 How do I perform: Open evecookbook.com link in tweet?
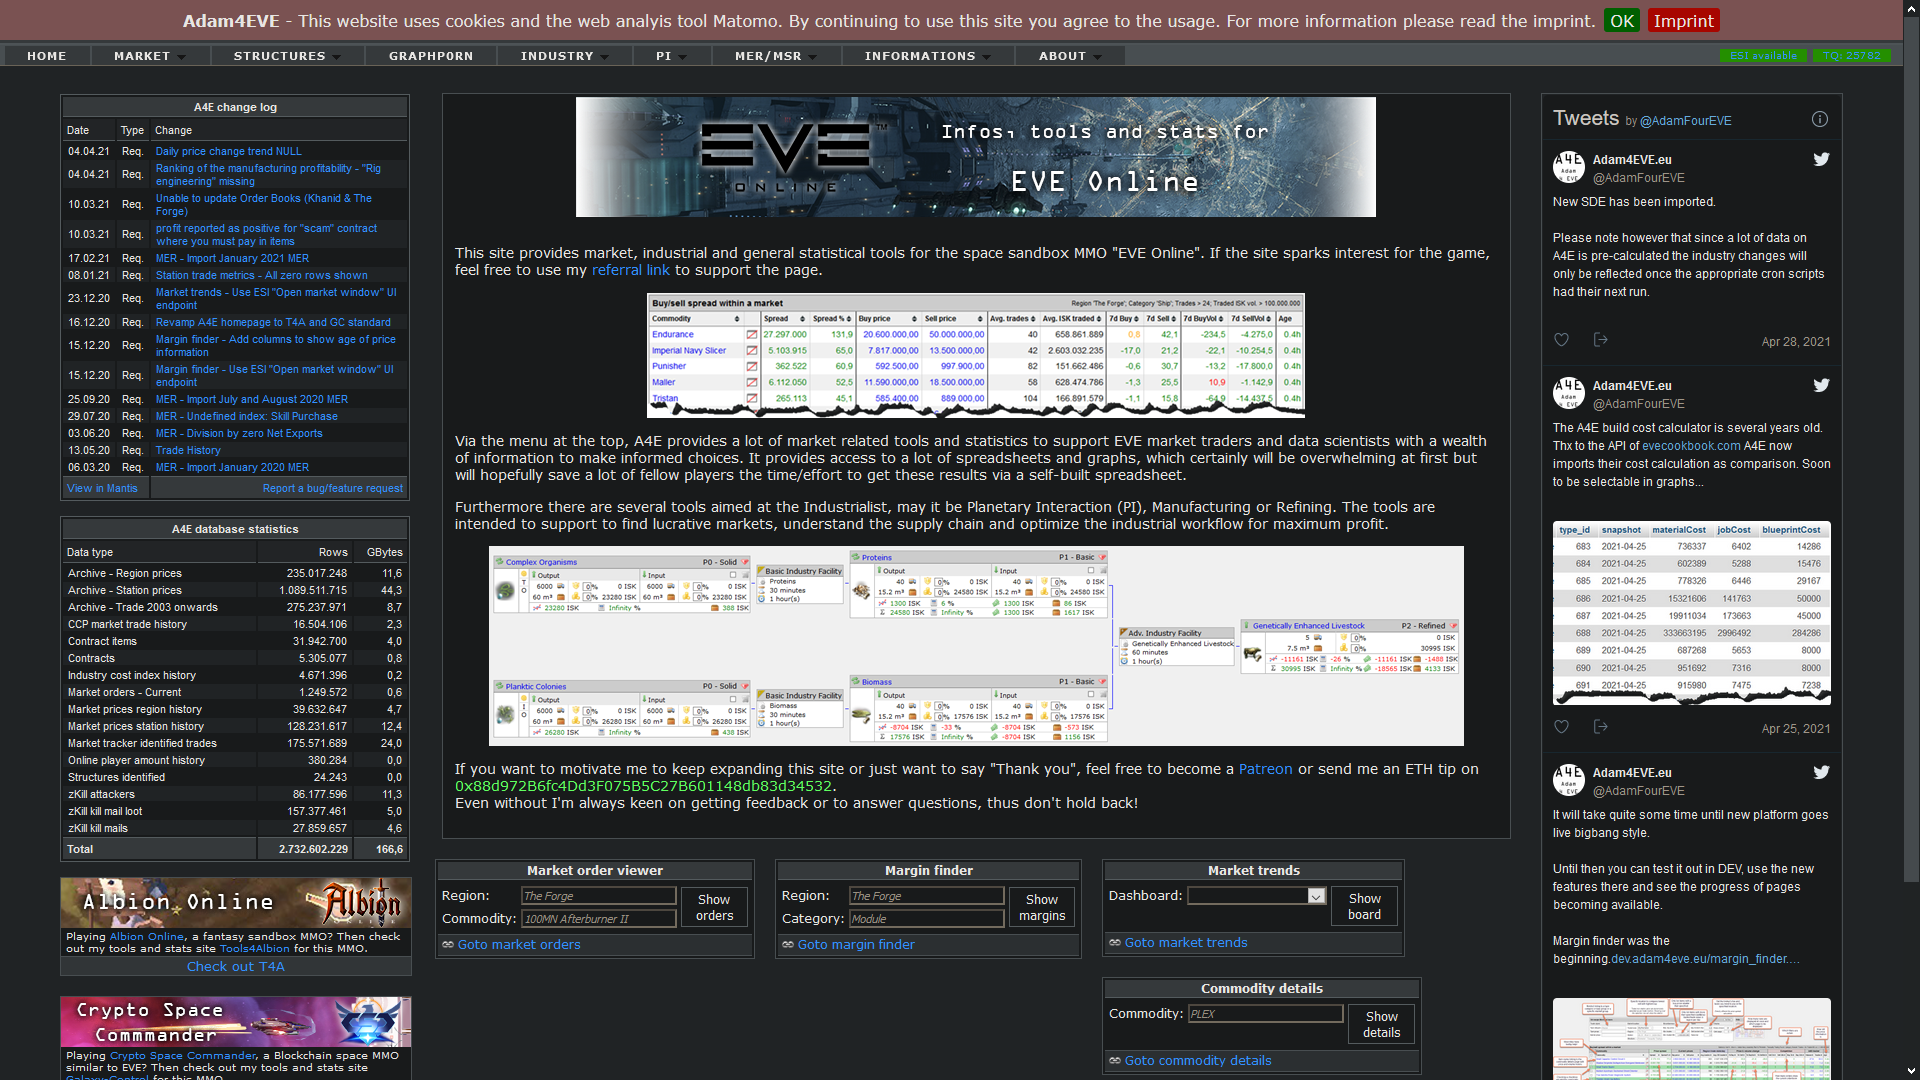tap(1691, 446)
